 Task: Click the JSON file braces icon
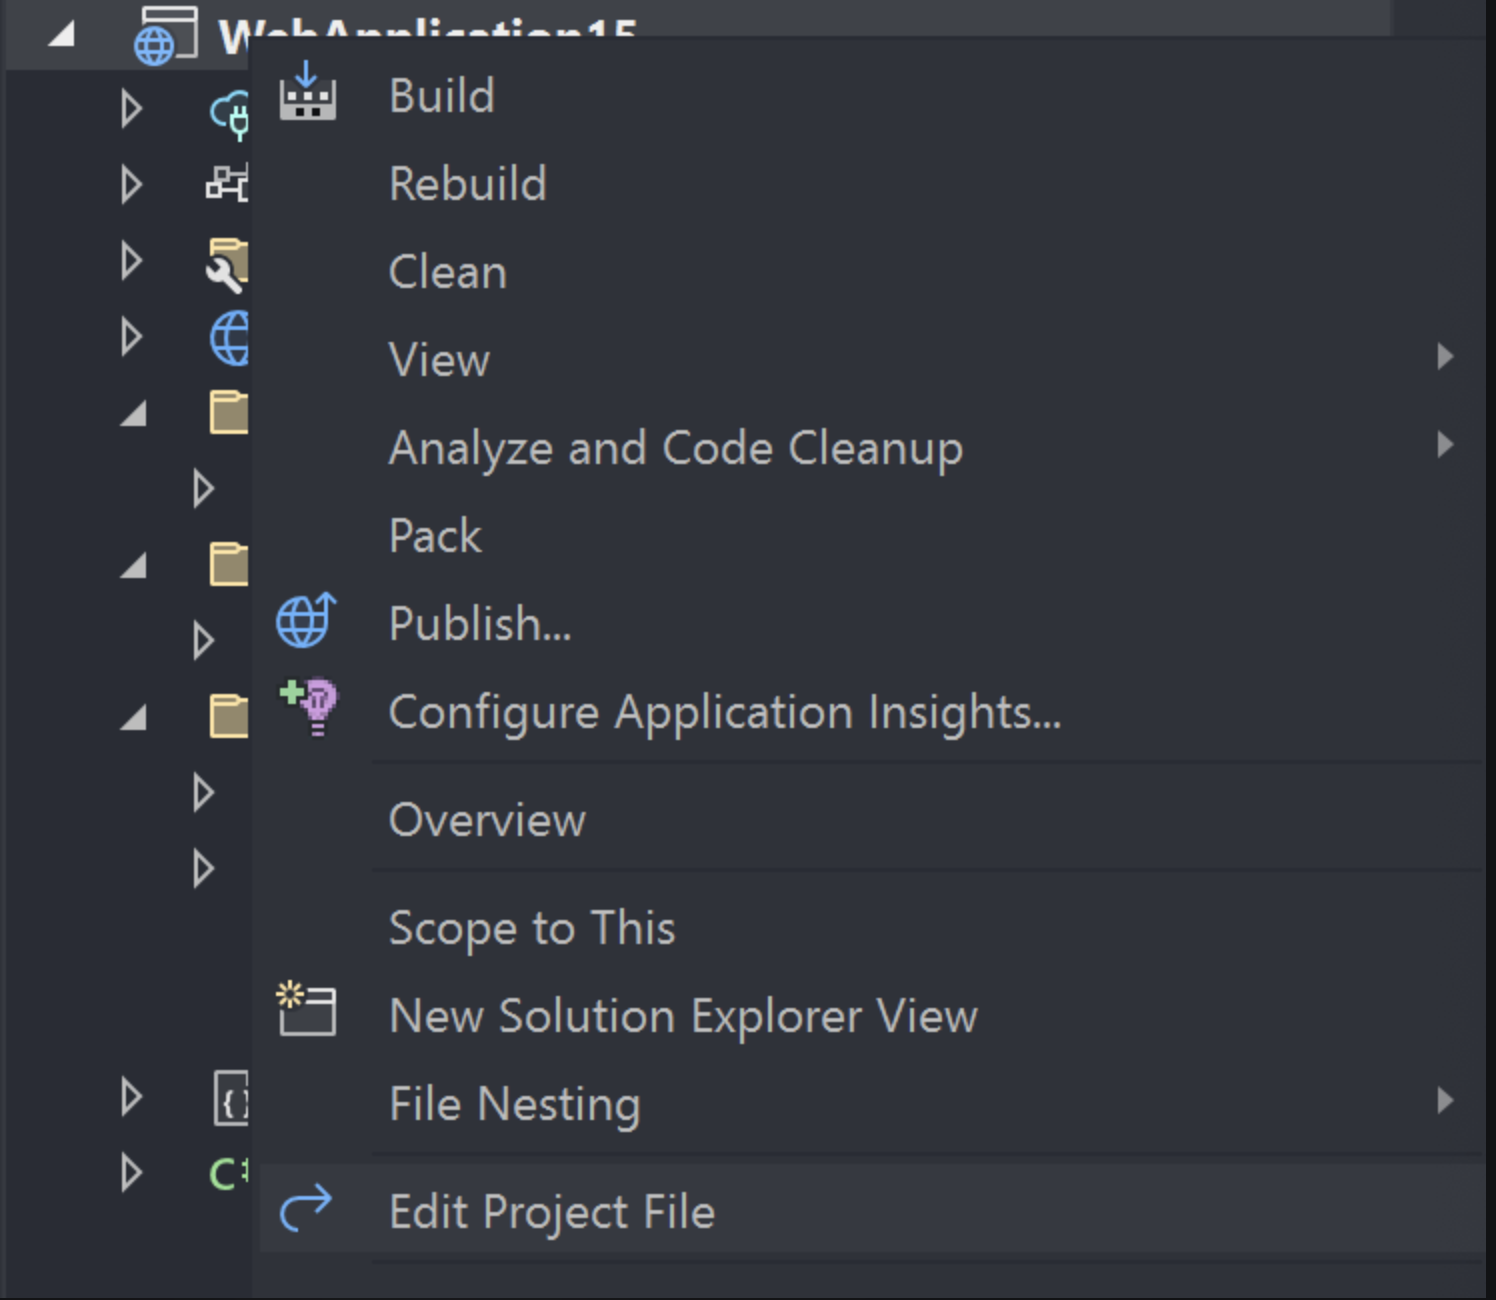pyautogui.click(x=232, y=1097)
